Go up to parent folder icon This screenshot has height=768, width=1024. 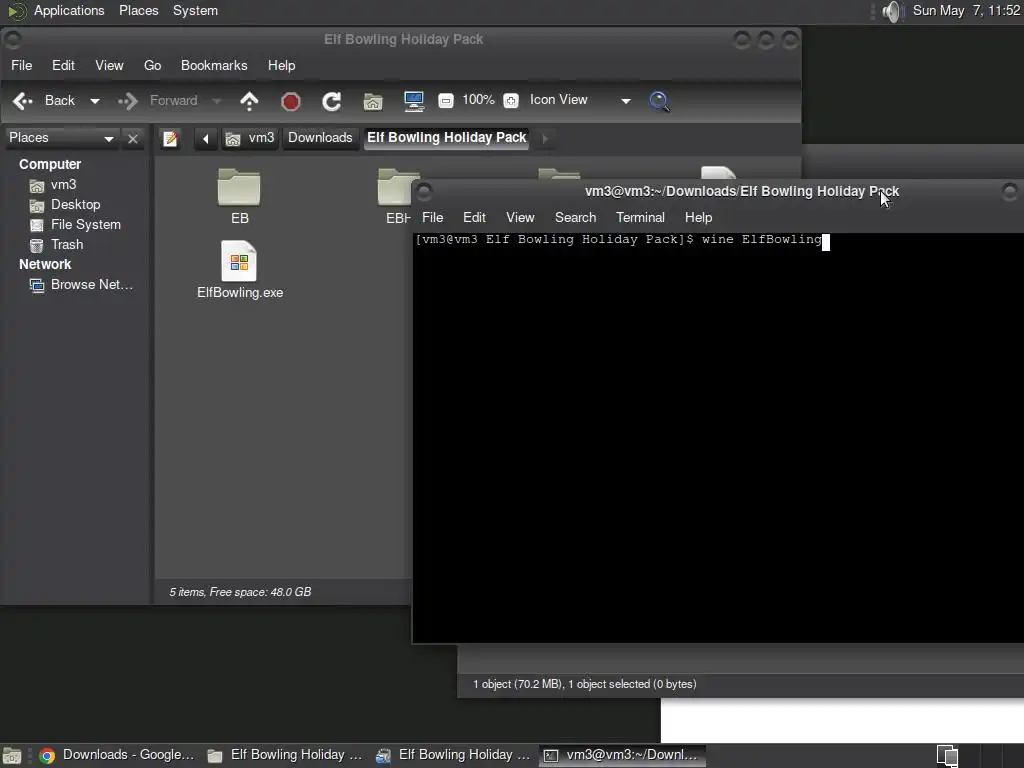point(249,101)
